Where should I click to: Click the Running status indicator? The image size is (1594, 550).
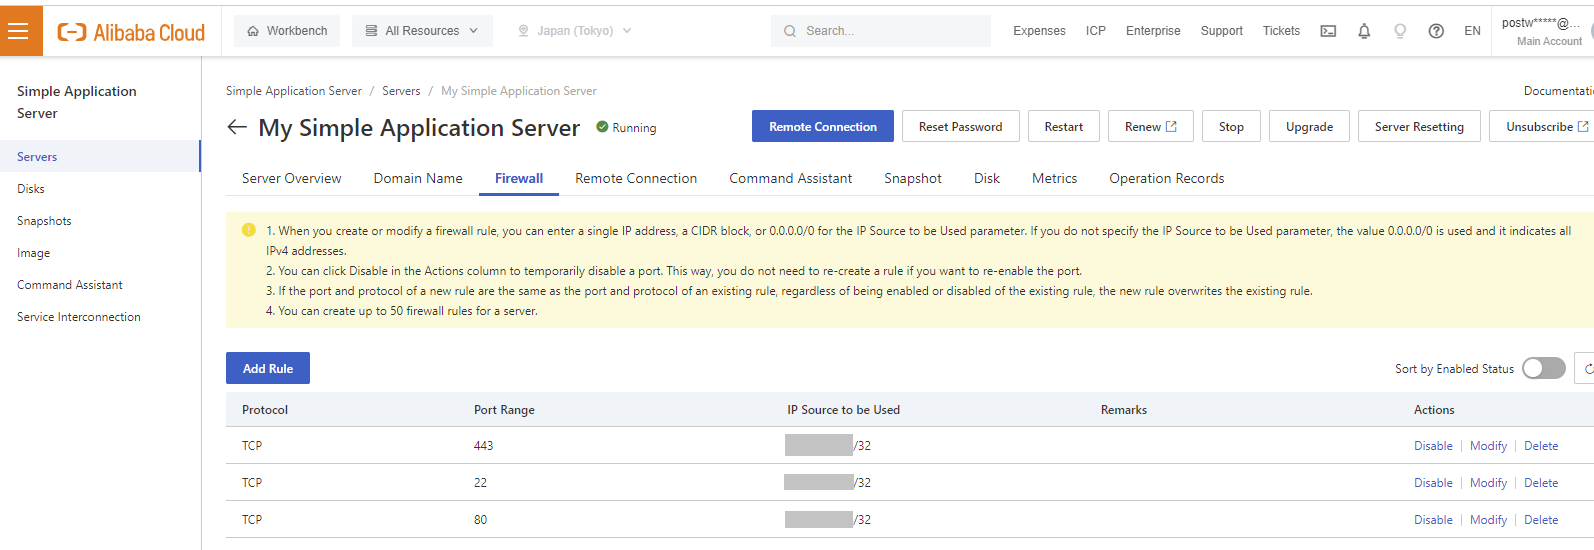pyautogui.click(x=626, y=128)
